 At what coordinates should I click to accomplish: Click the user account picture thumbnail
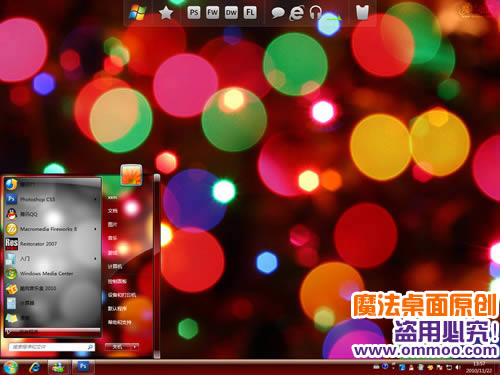131,175
